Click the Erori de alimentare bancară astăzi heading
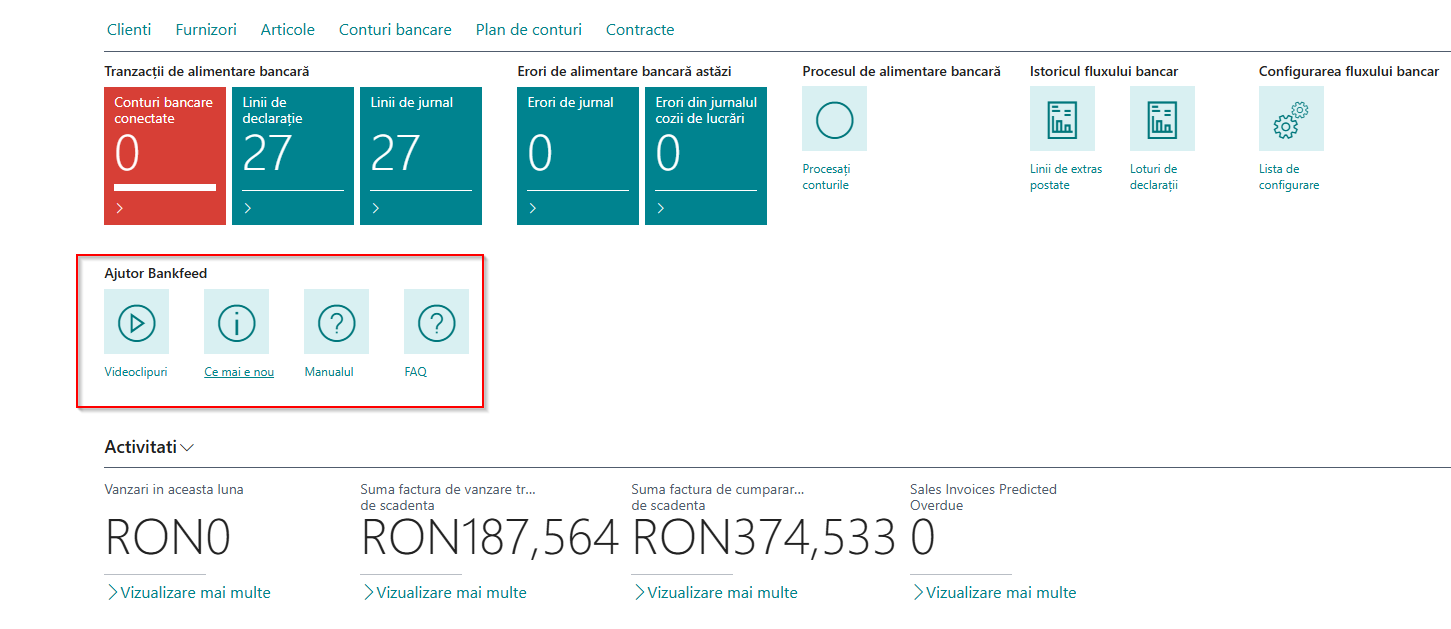This screenshot has width=1451, height=629. (624, 71)
